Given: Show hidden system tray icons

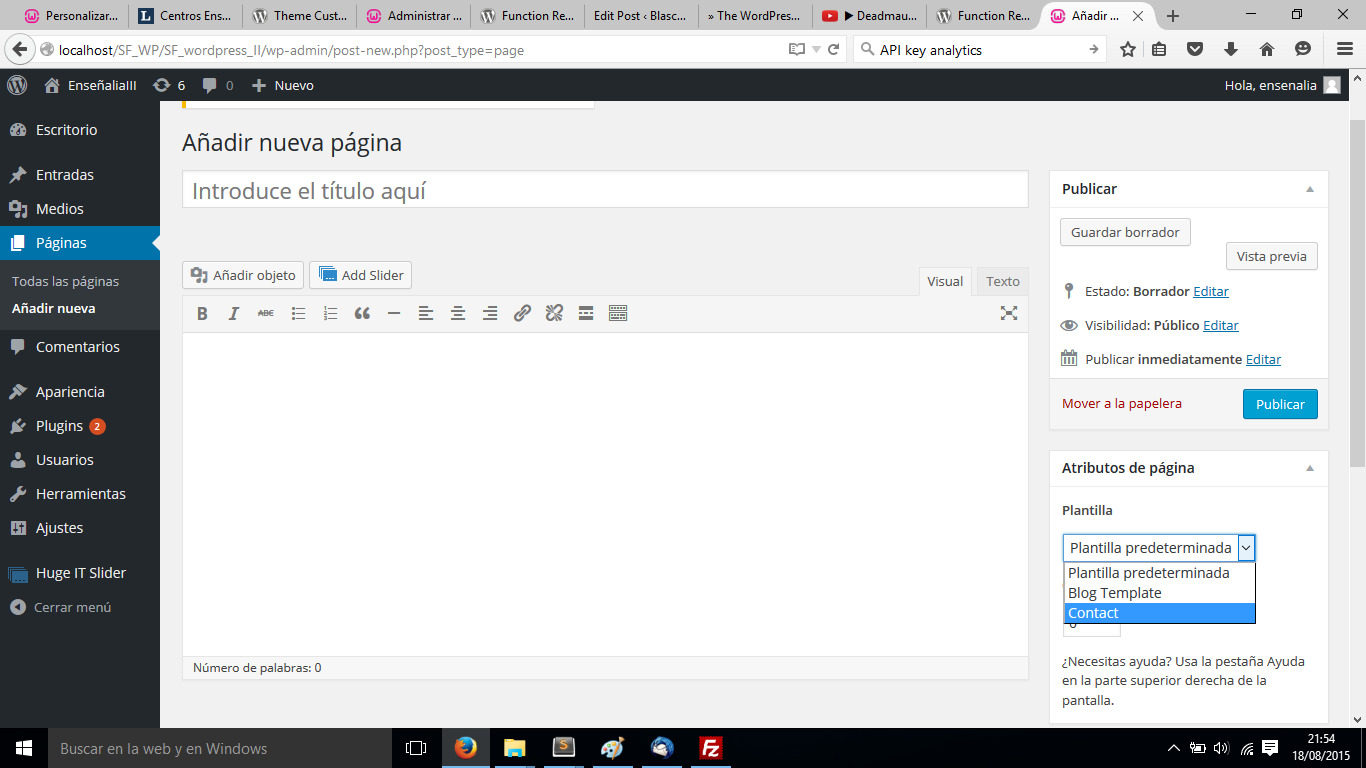Looking at the screenshot, I should point(1174,748).
